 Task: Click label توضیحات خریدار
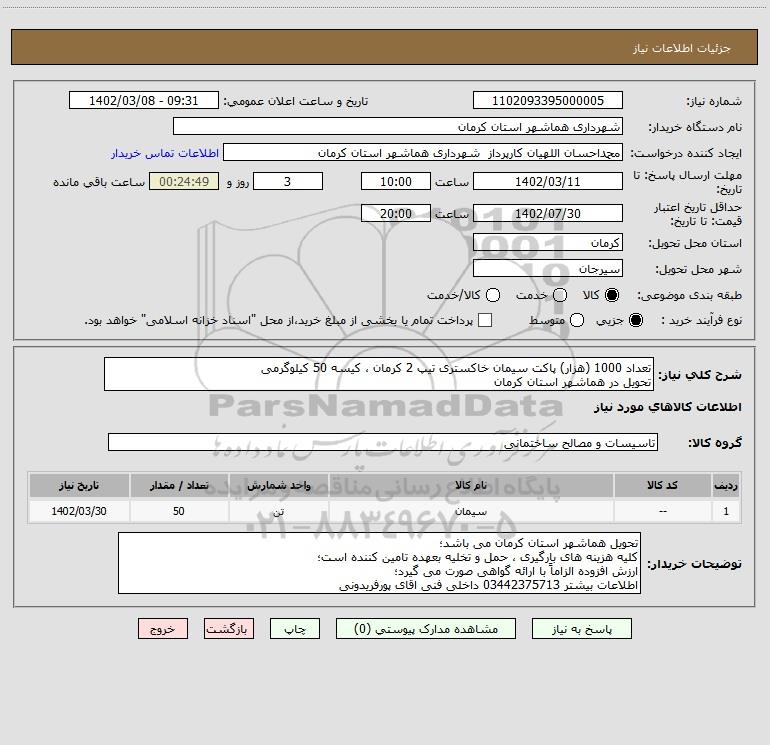pyautogui.click(x=694, y=564)
